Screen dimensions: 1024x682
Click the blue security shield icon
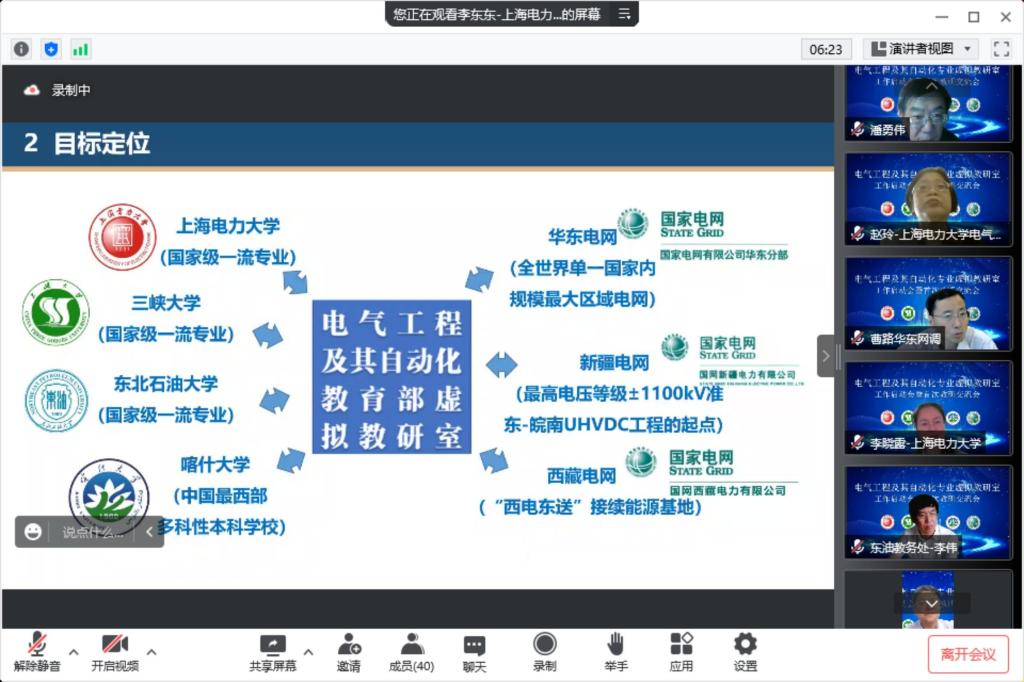51,49
